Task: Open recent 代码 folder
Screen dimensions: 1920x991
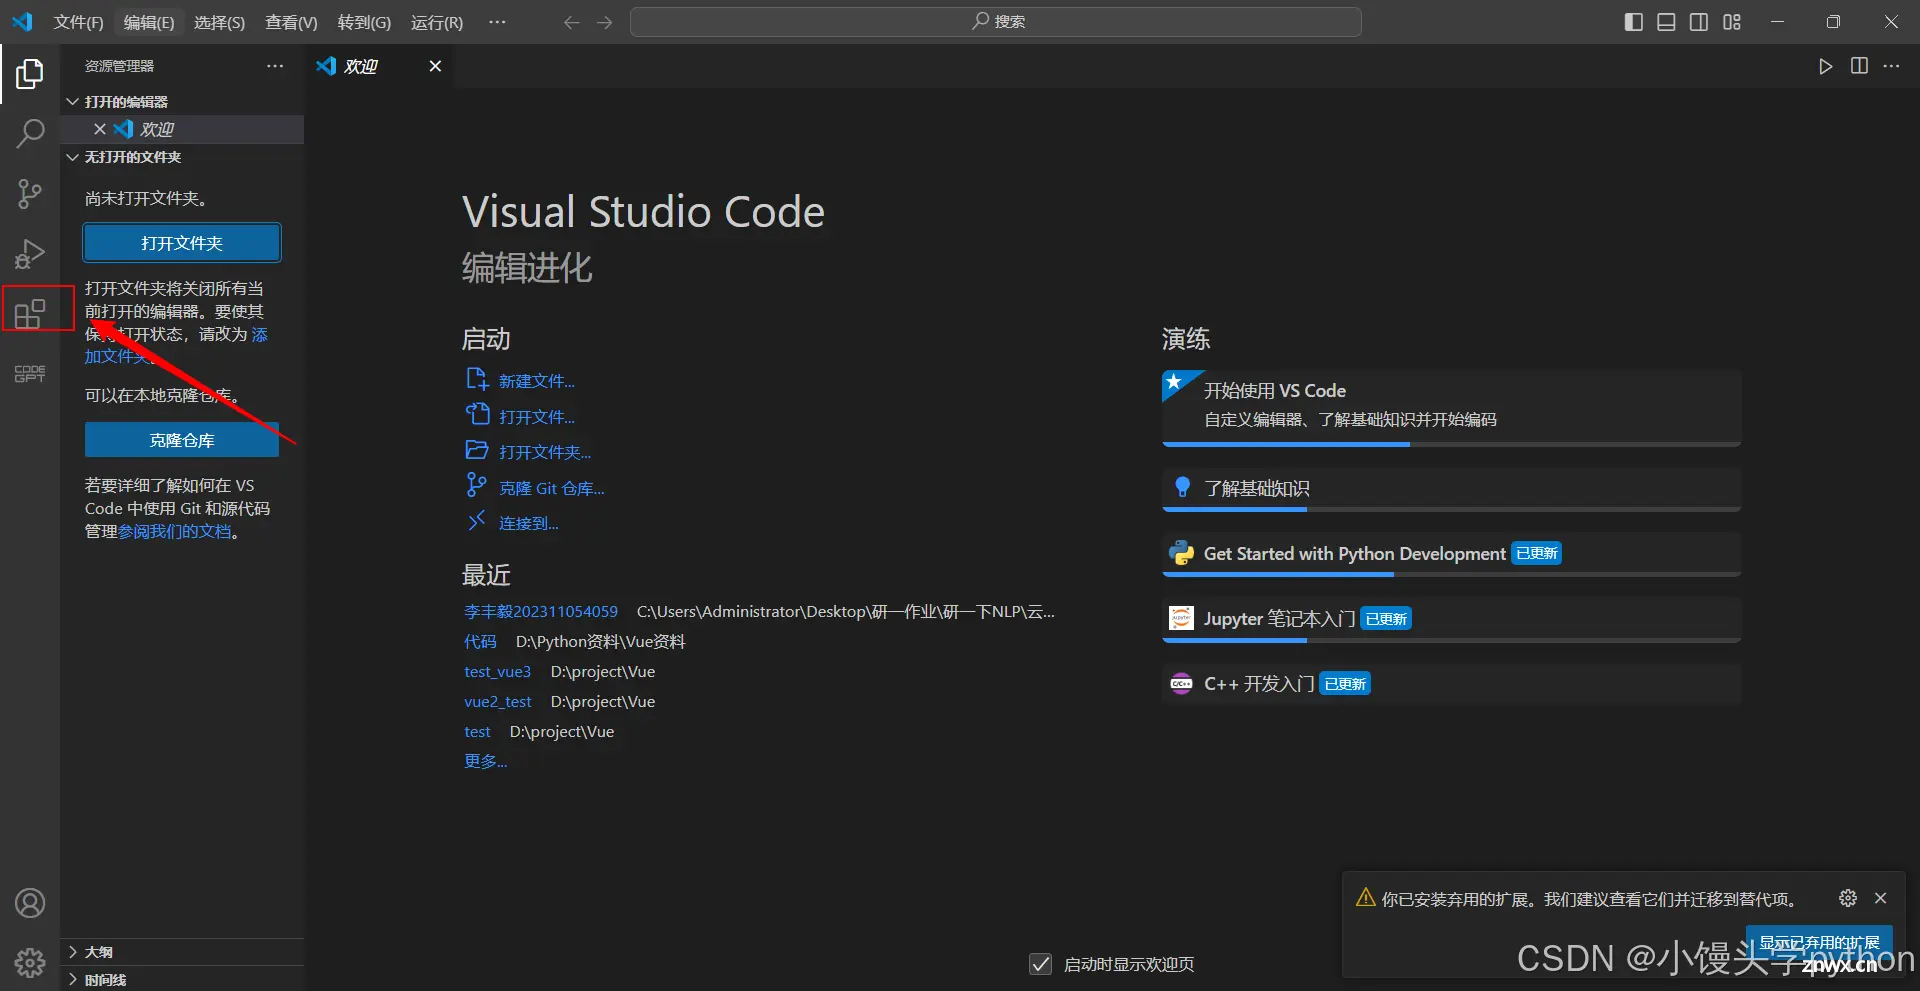Action: tap(480, 641)
